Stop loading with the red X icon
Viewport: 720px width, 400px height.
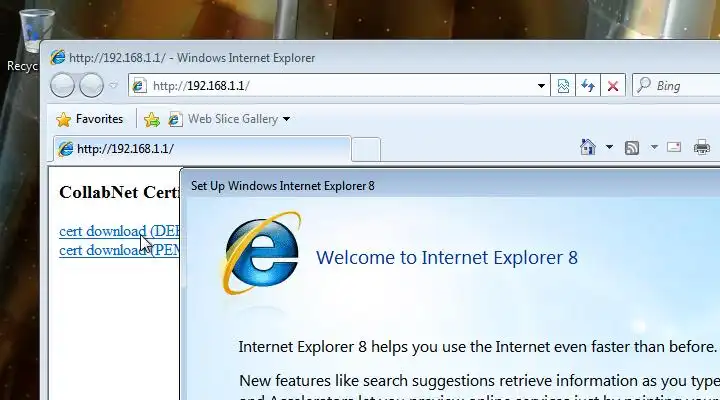click(613, 86)
